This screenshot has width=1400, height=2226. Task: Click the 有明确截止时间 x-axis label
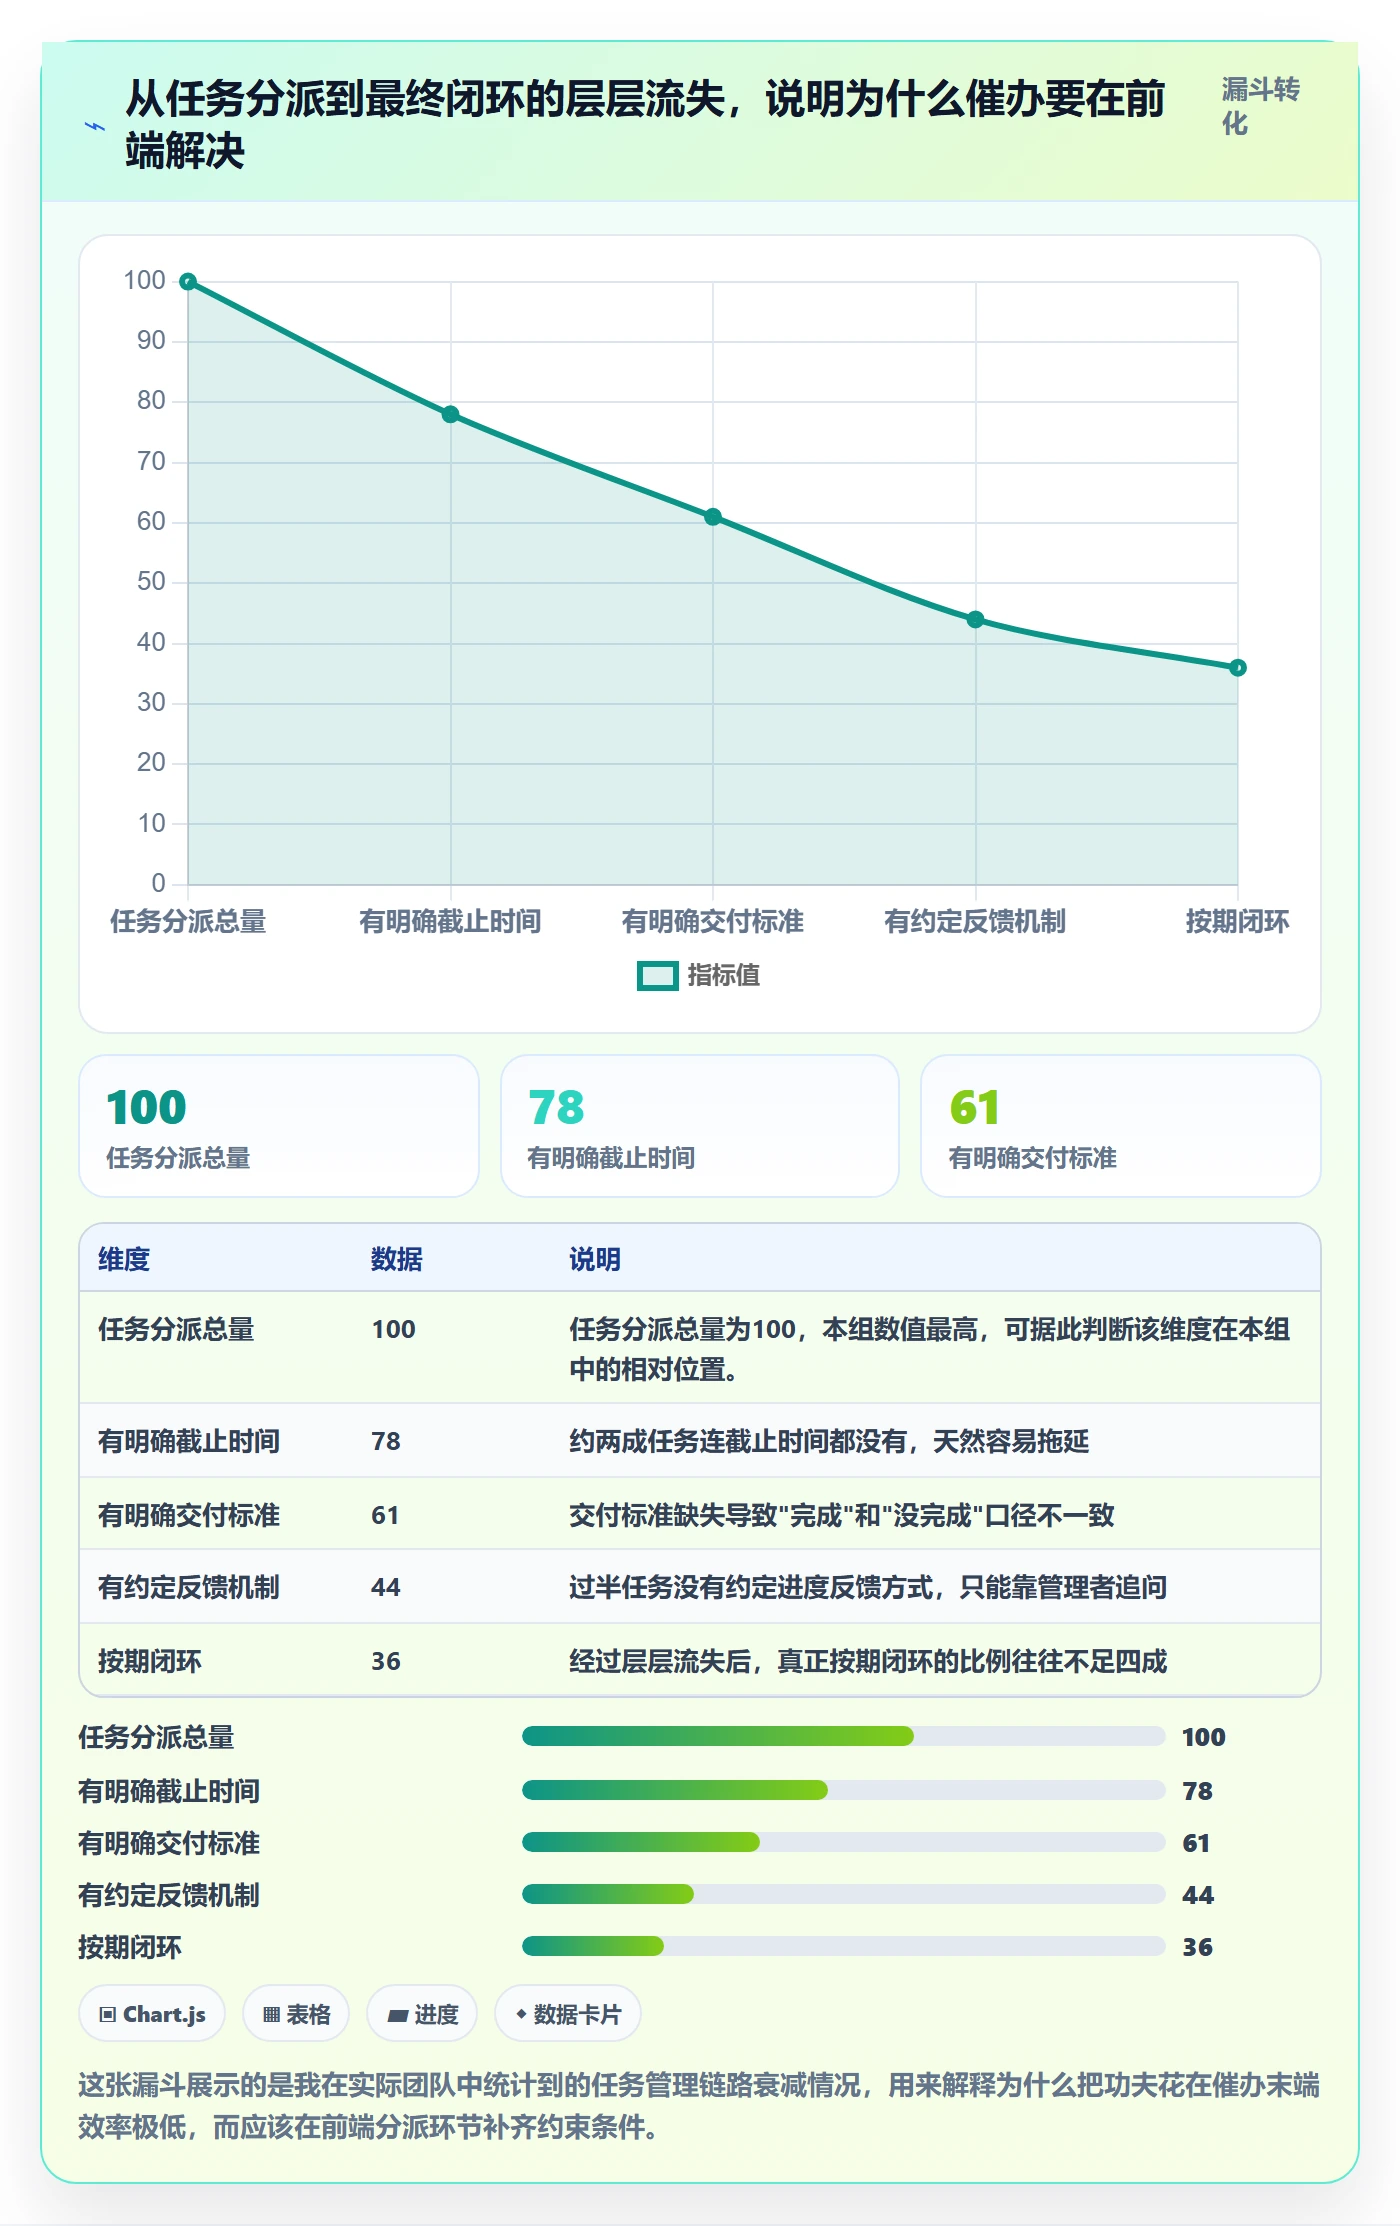450,921
